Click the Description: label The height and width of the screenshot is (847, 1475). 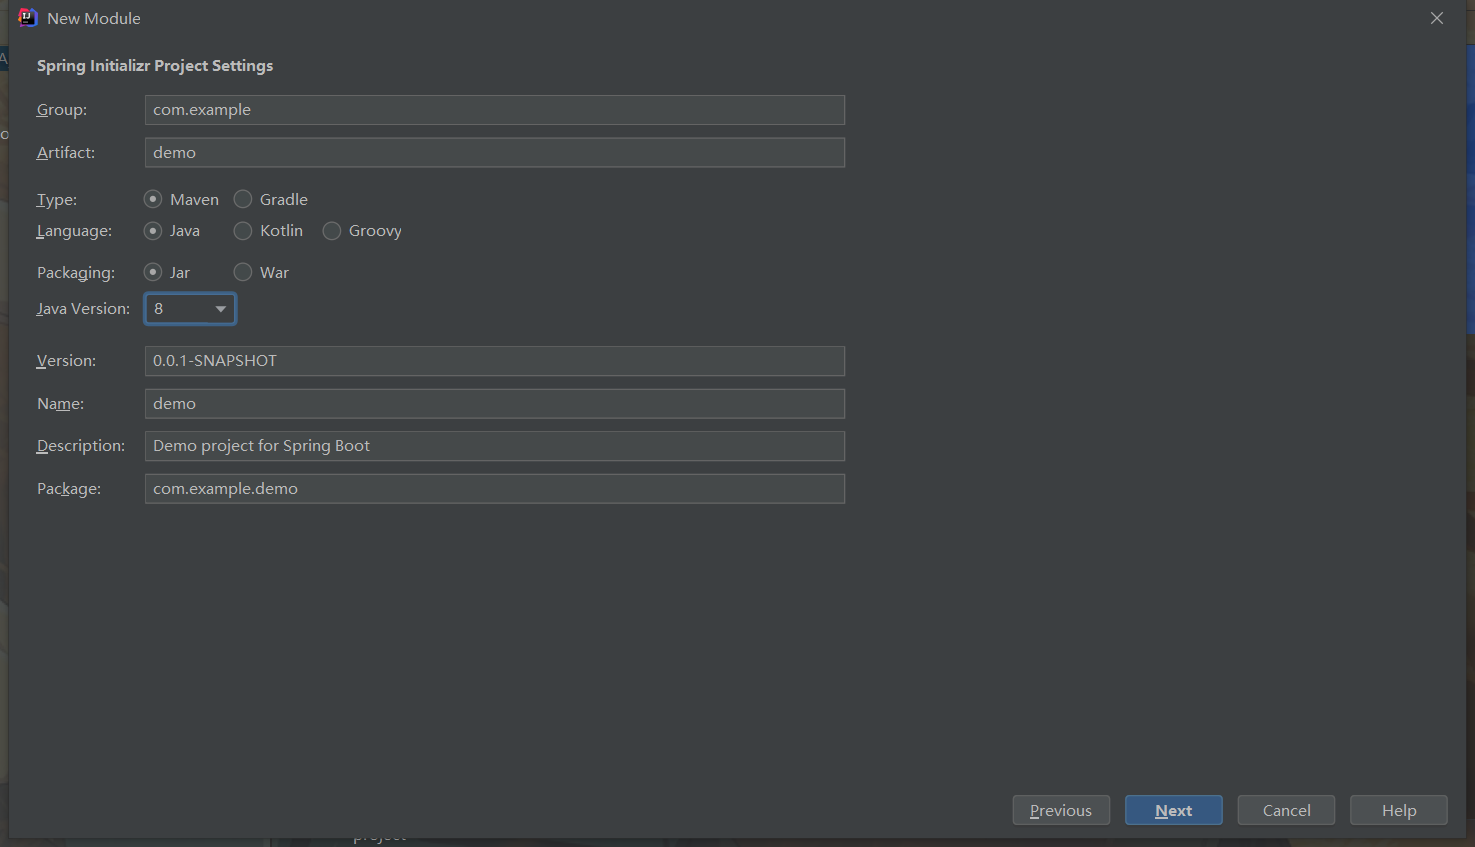click(x=81, y=446)
